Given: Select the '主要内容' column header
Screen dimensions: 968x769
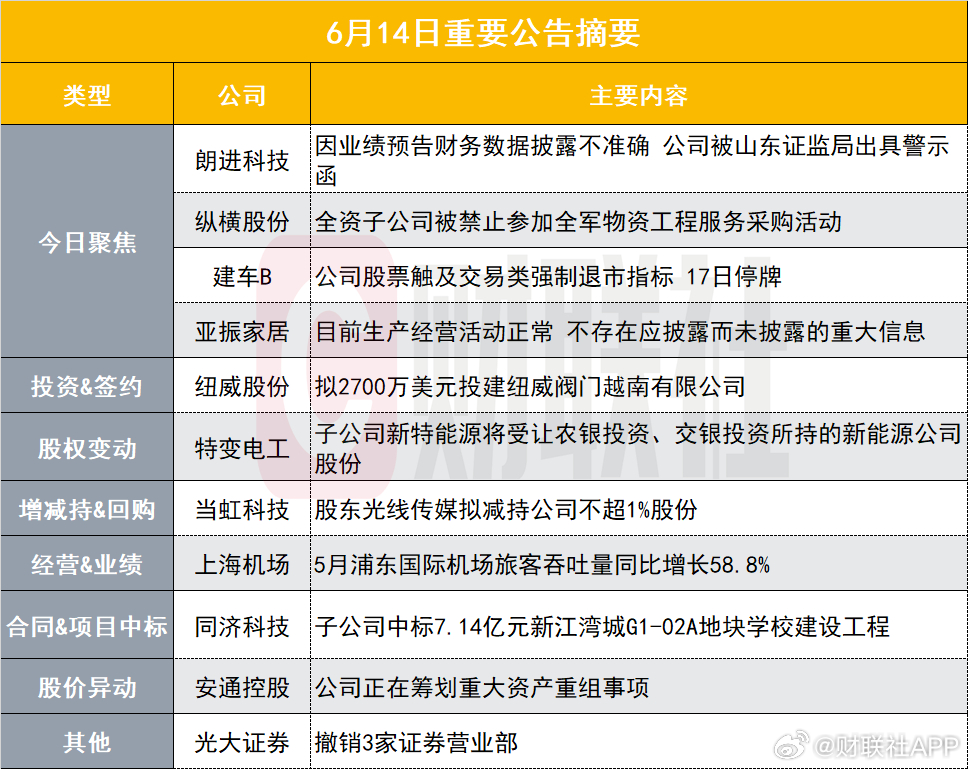Looking at the screenshot, I should pos(638,95).
